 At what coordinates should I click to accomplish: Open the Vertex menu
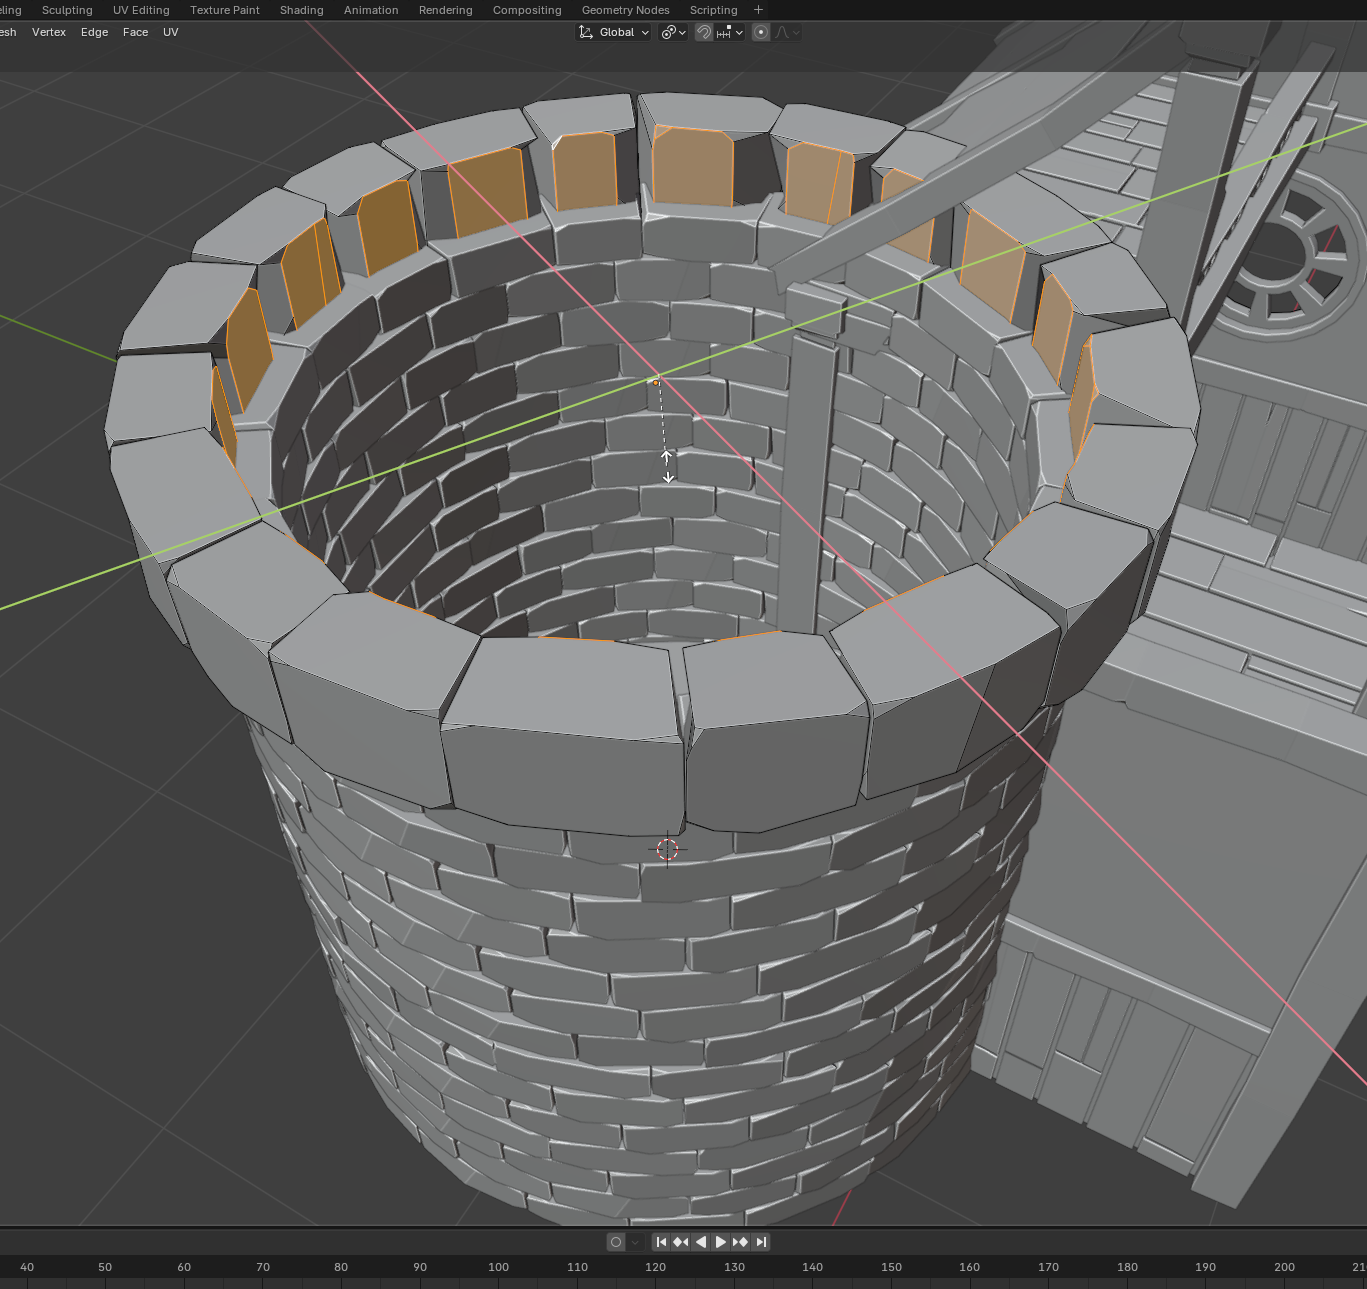(x=49, y=32)
